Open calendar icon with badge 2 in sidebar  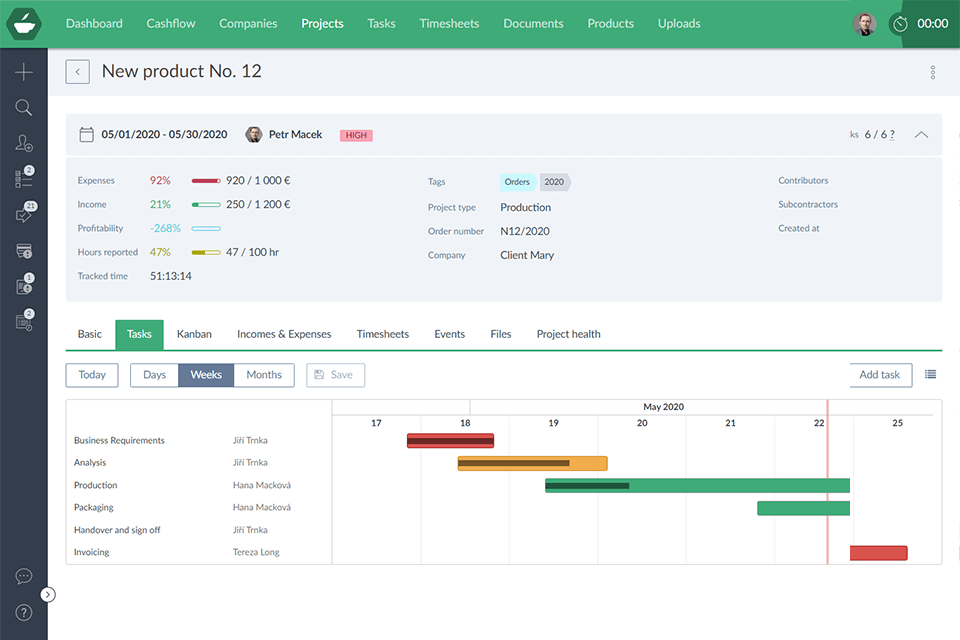pos(24,320)
